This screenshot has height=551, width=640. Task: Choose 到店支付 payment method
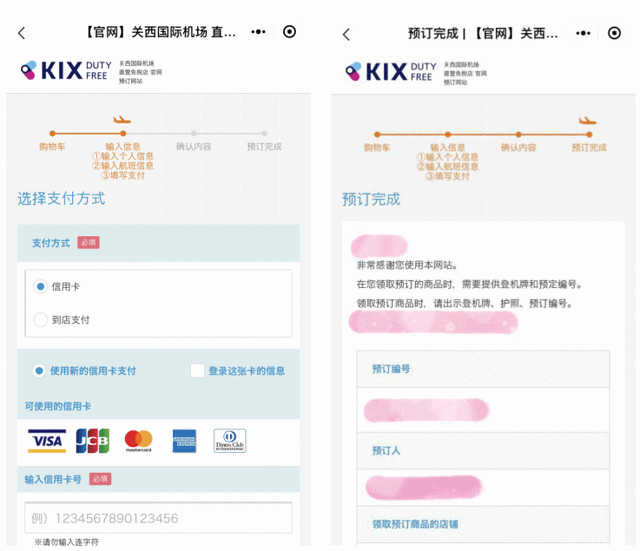pyautogui.click(x=41, y=320)
